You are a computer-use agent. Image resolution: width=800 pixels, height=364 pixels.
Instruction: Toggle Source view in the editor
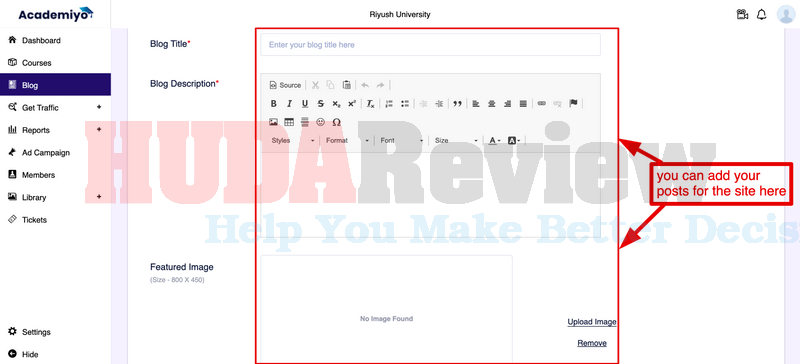coord(286,85)
